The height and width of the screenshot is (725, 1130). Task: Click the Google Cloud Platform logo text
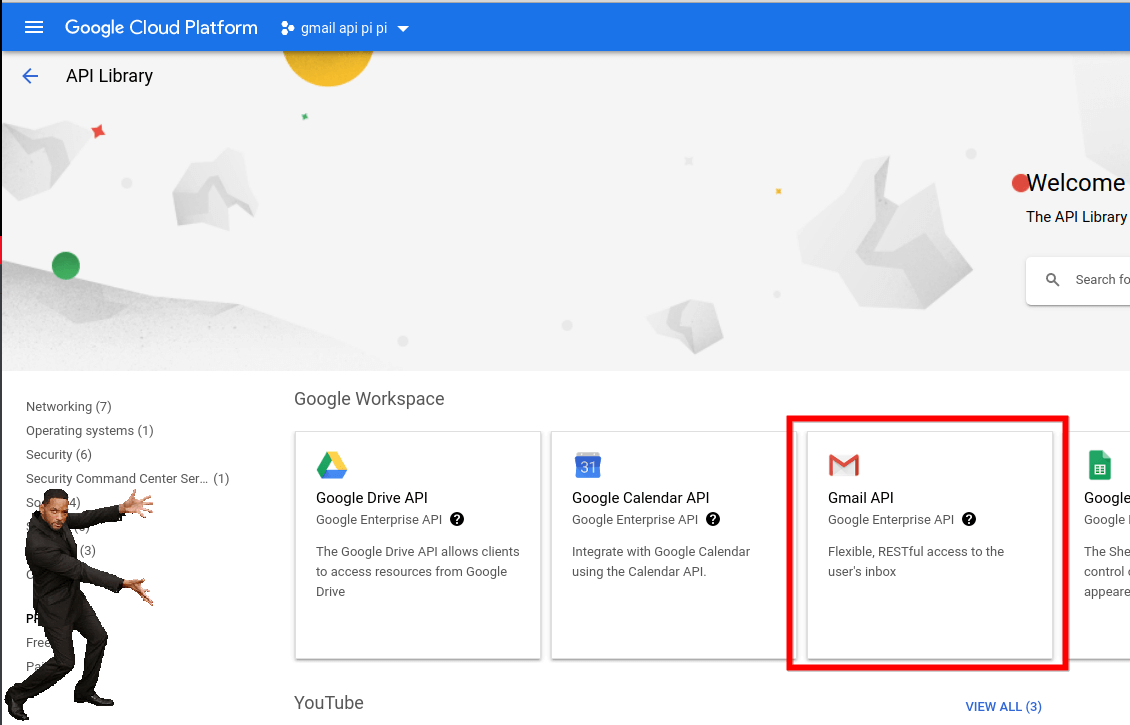[x=161, y=27]
